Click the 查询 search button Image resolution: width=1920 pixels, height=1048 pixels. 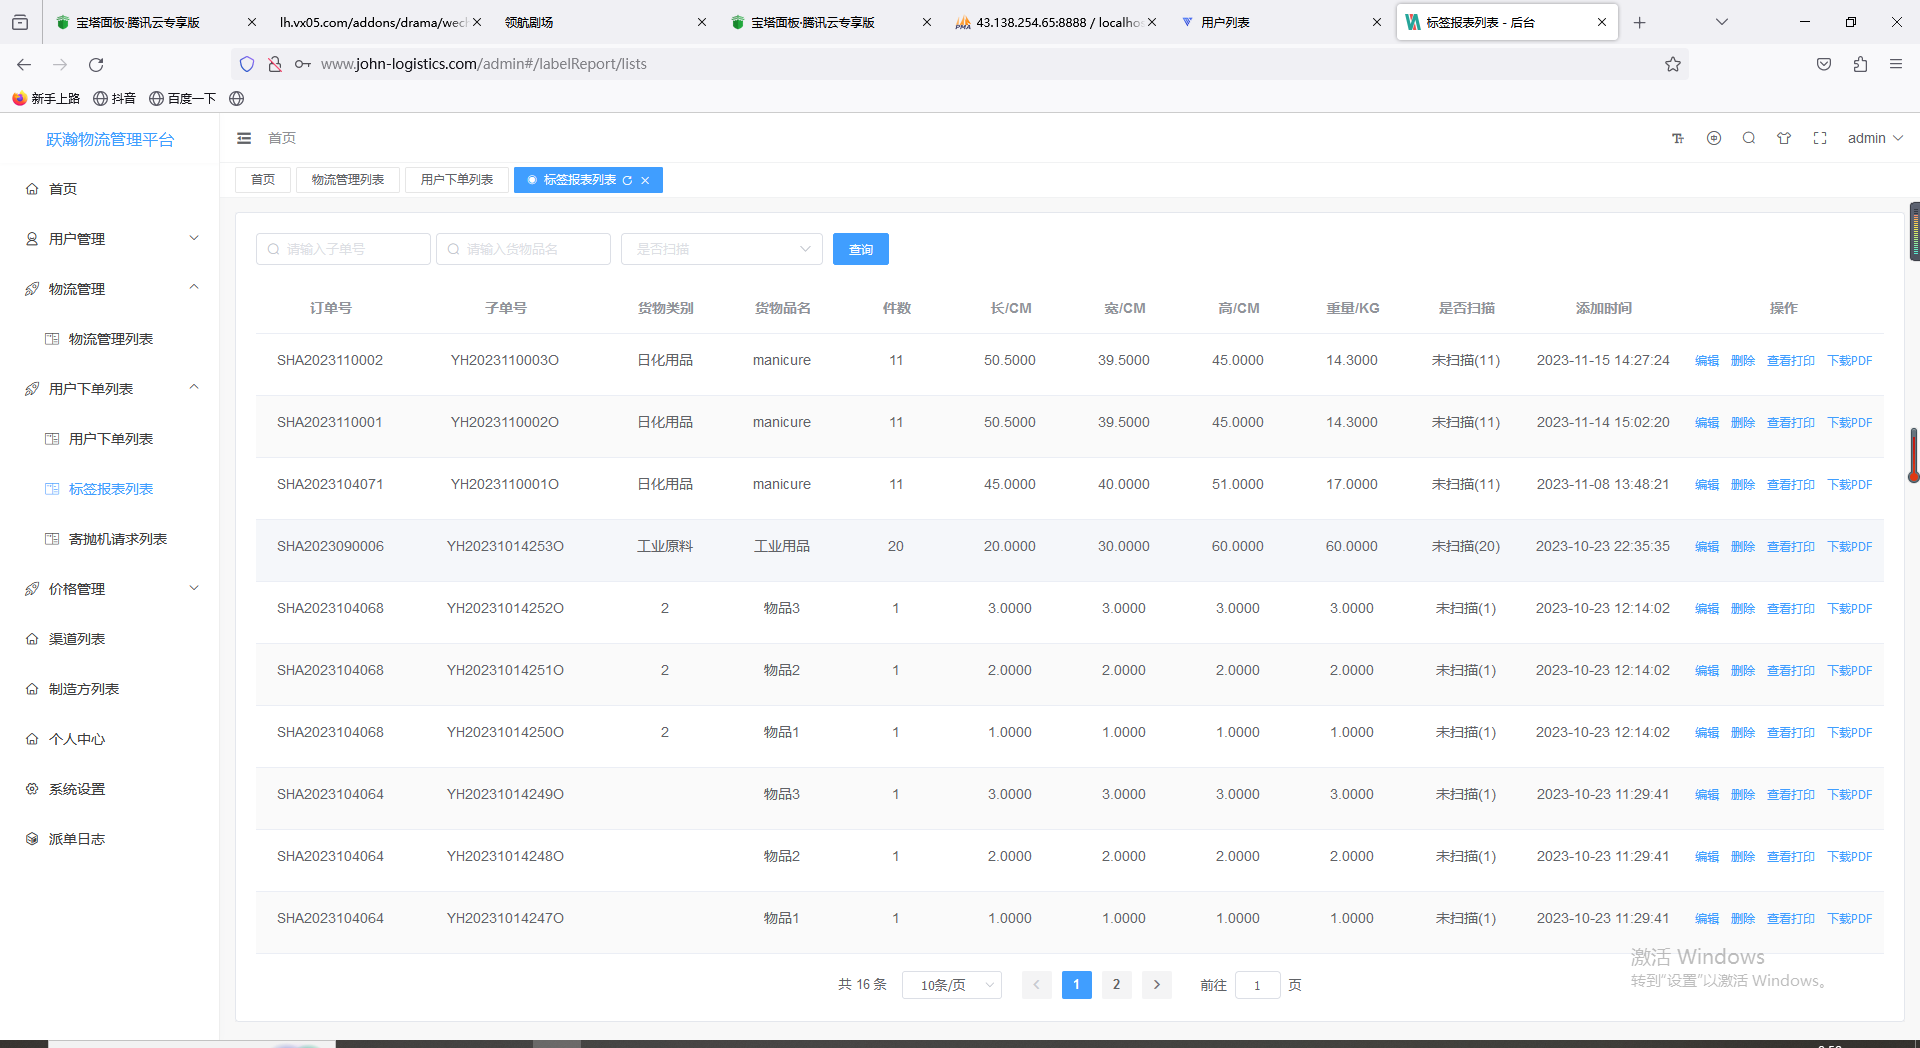861,249
